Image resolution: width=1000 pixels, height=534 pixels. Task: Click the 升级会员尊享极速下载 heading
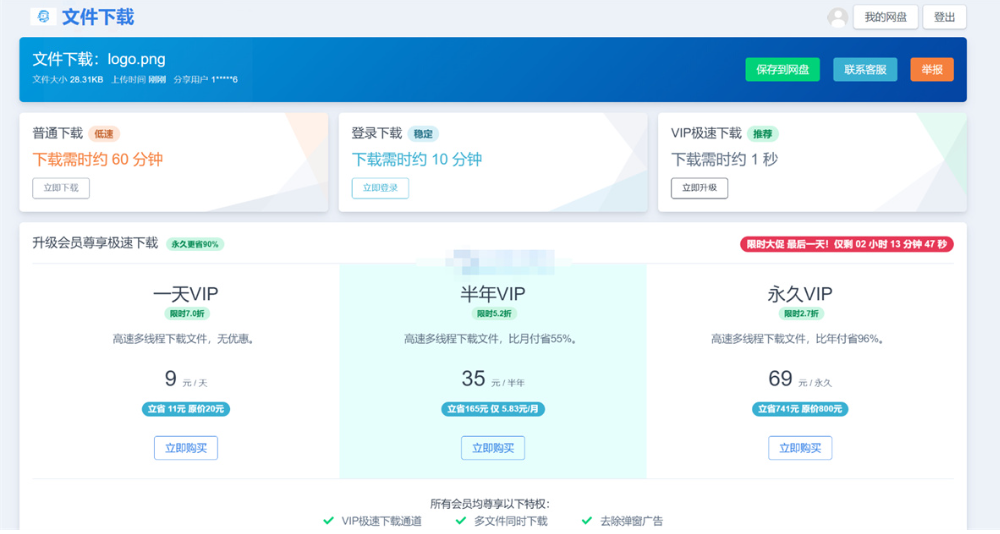tap(95, 243)
